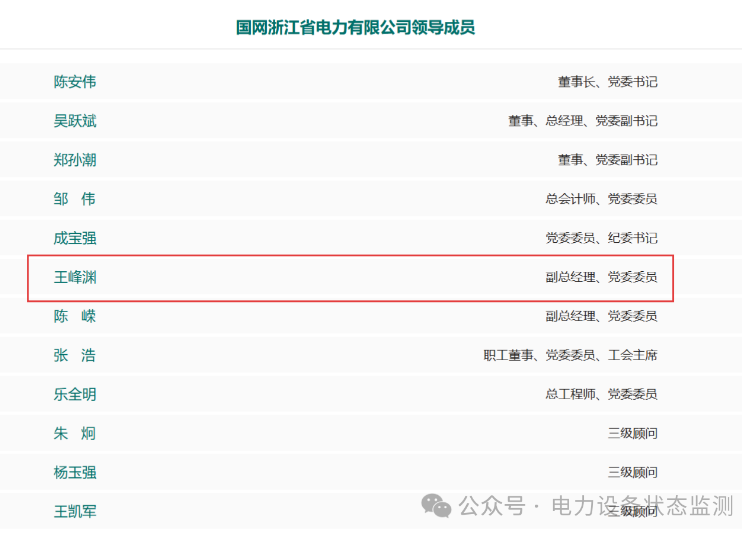Open the 乐全明 name link
Screen dimensions: 742x534
pos(75,394)
